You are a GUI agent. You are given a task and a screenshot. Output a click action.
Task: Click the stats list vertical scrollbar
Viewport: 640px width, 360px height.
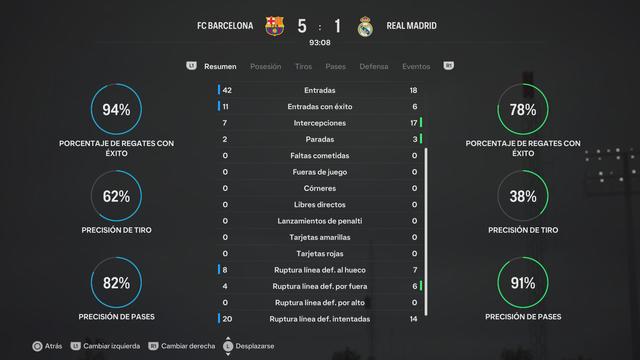point(426,232)
